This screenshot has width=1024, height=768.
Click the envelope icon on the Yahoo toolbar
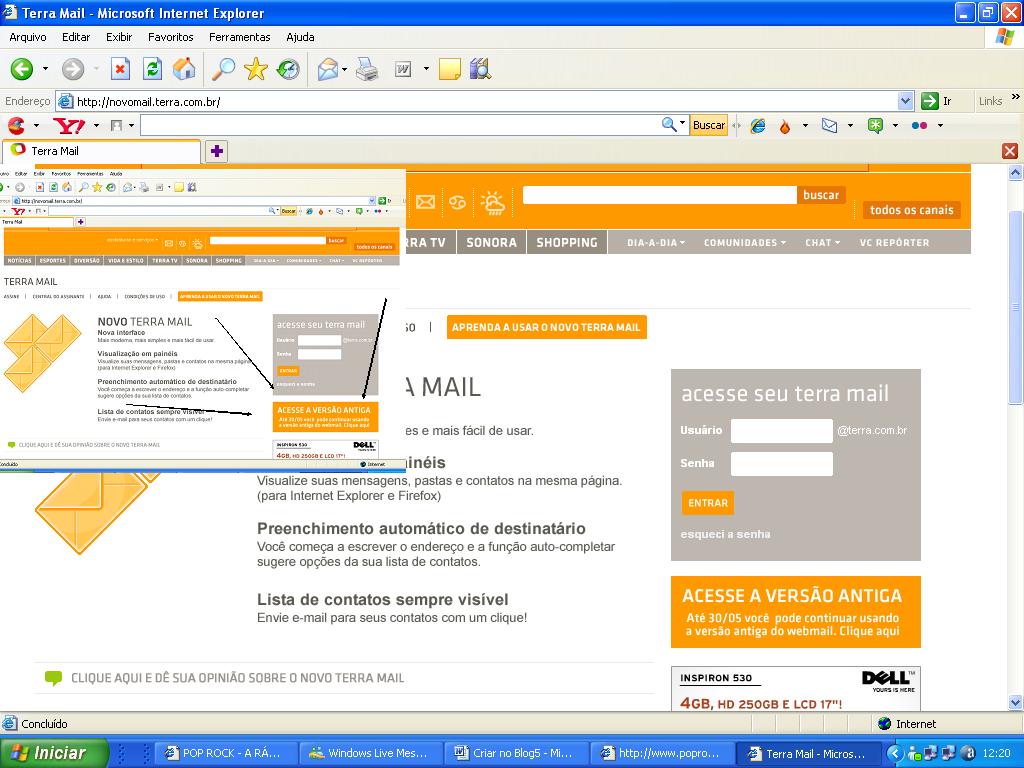(829, 125)
